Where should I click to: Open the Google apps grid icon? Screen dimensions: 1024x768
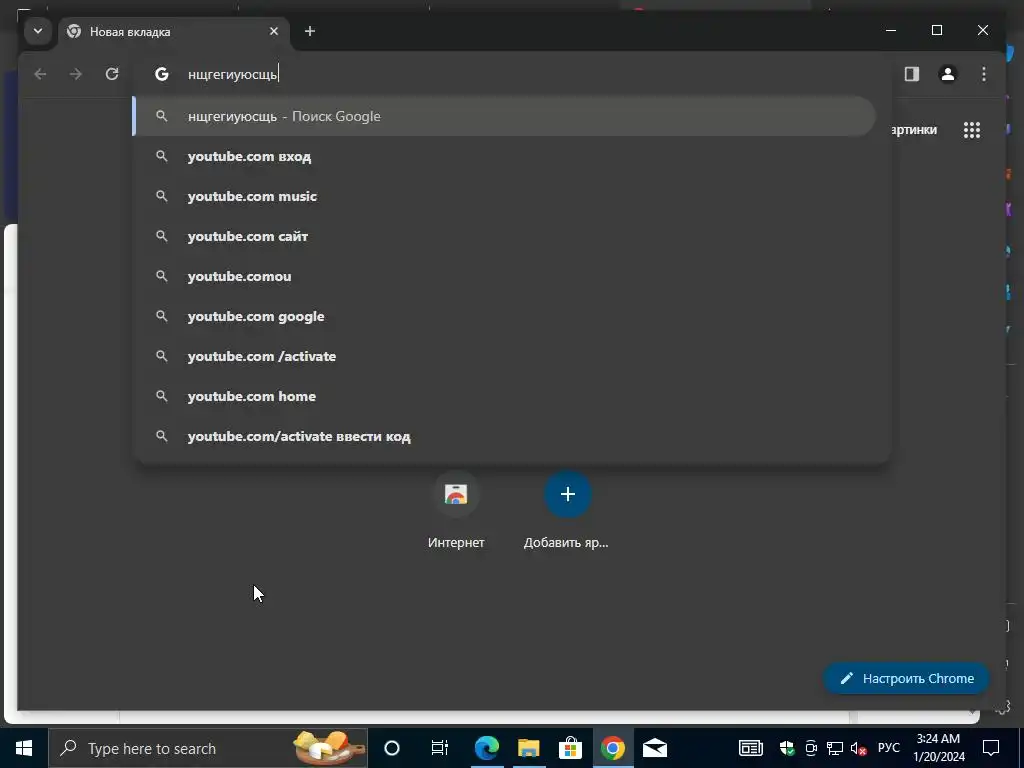(972, 130)
